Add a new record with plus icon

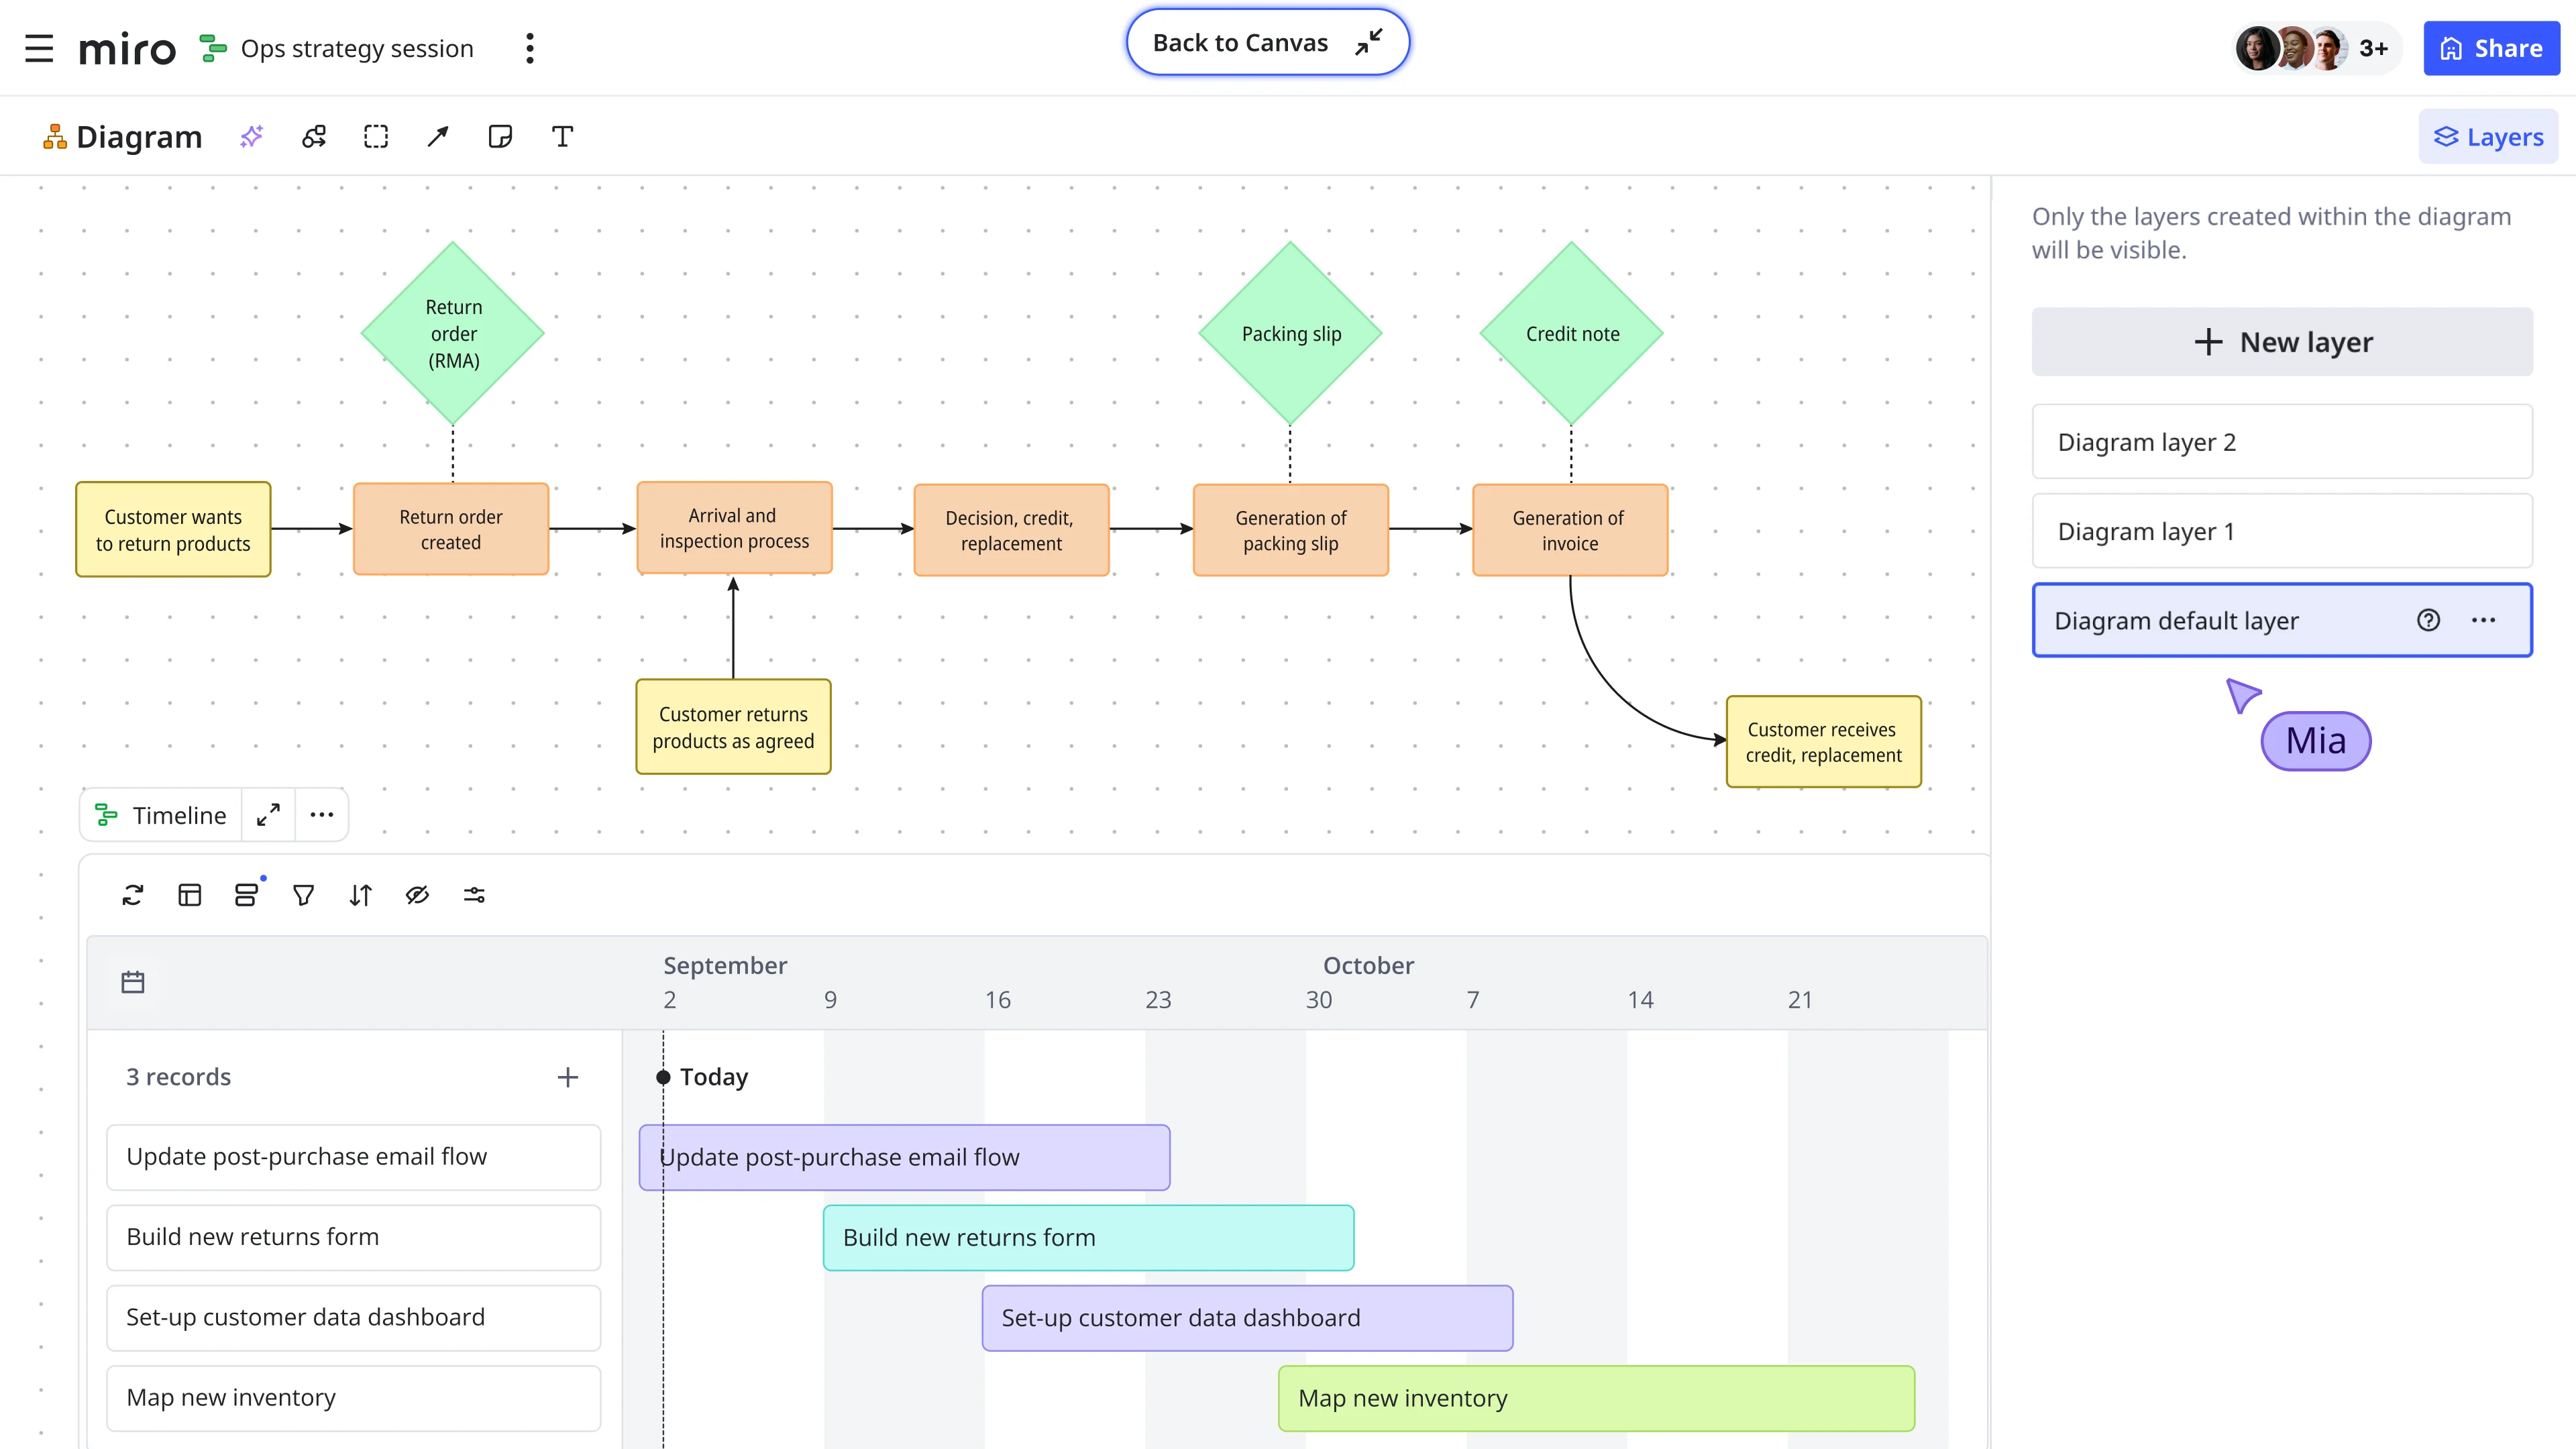[x=567, y=1077]
